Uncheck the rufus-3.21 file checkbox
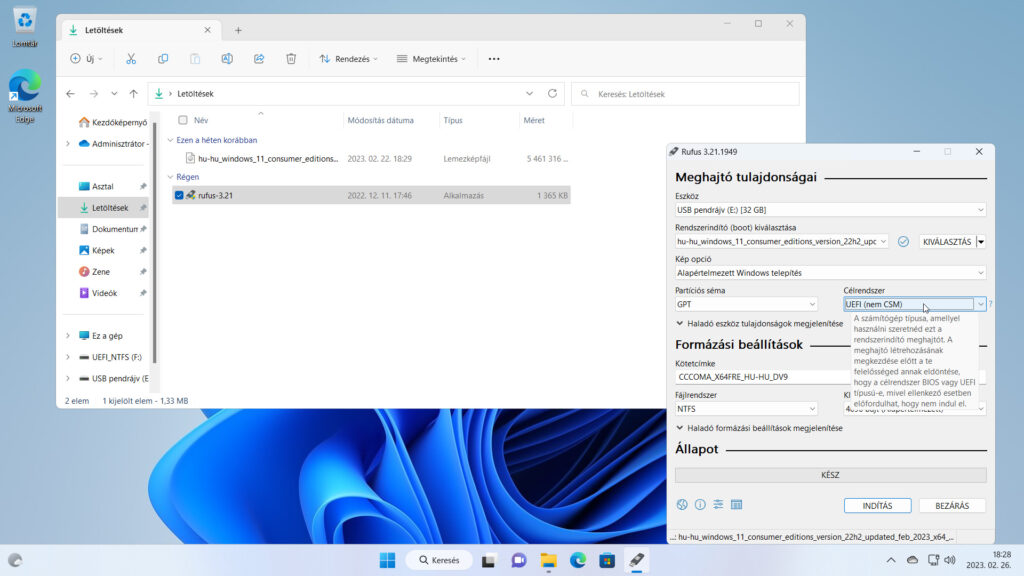Image resolution: width=1024 pixels, height=576 pixels. click(179, 195)
